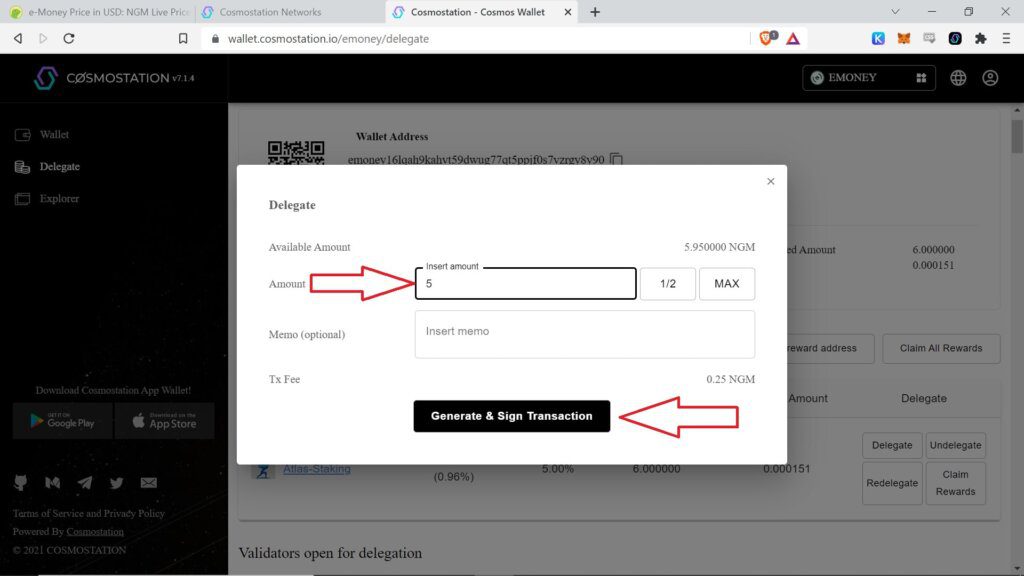
Task: Click the Cosmostation logo icon
Action: 46,78
